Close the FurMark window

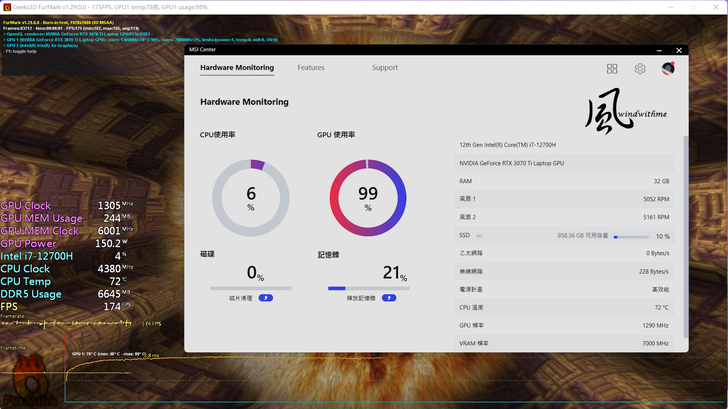(x=716, y=7)
